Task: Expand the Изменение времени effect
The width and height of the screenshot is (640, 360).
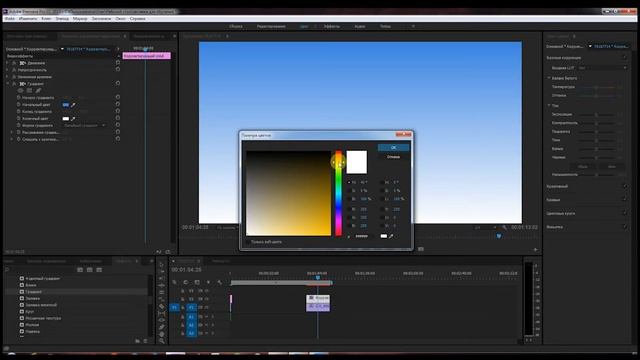Action: point(7,77)
